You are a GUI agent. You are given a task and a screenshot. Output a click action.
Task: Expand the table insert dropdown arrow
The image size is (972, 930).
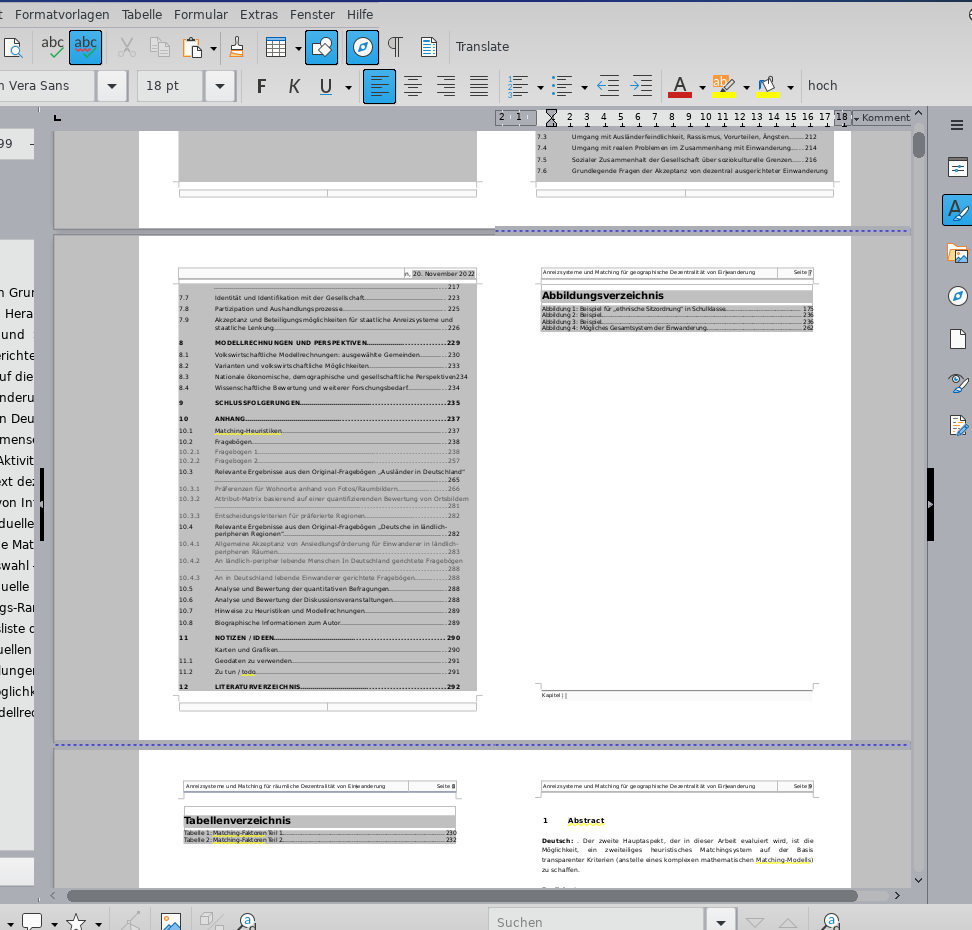click(298, 48)
